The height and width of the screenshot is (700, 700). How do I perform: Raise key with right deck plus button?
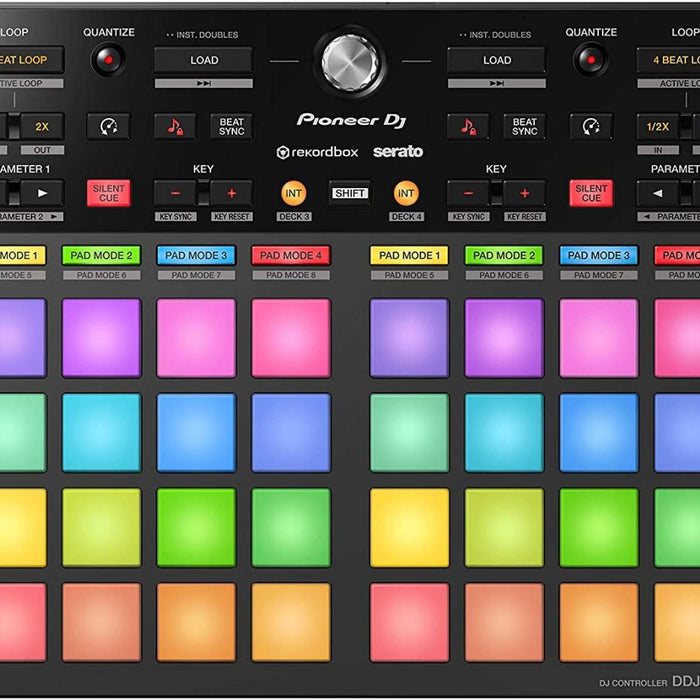point(525,193)
